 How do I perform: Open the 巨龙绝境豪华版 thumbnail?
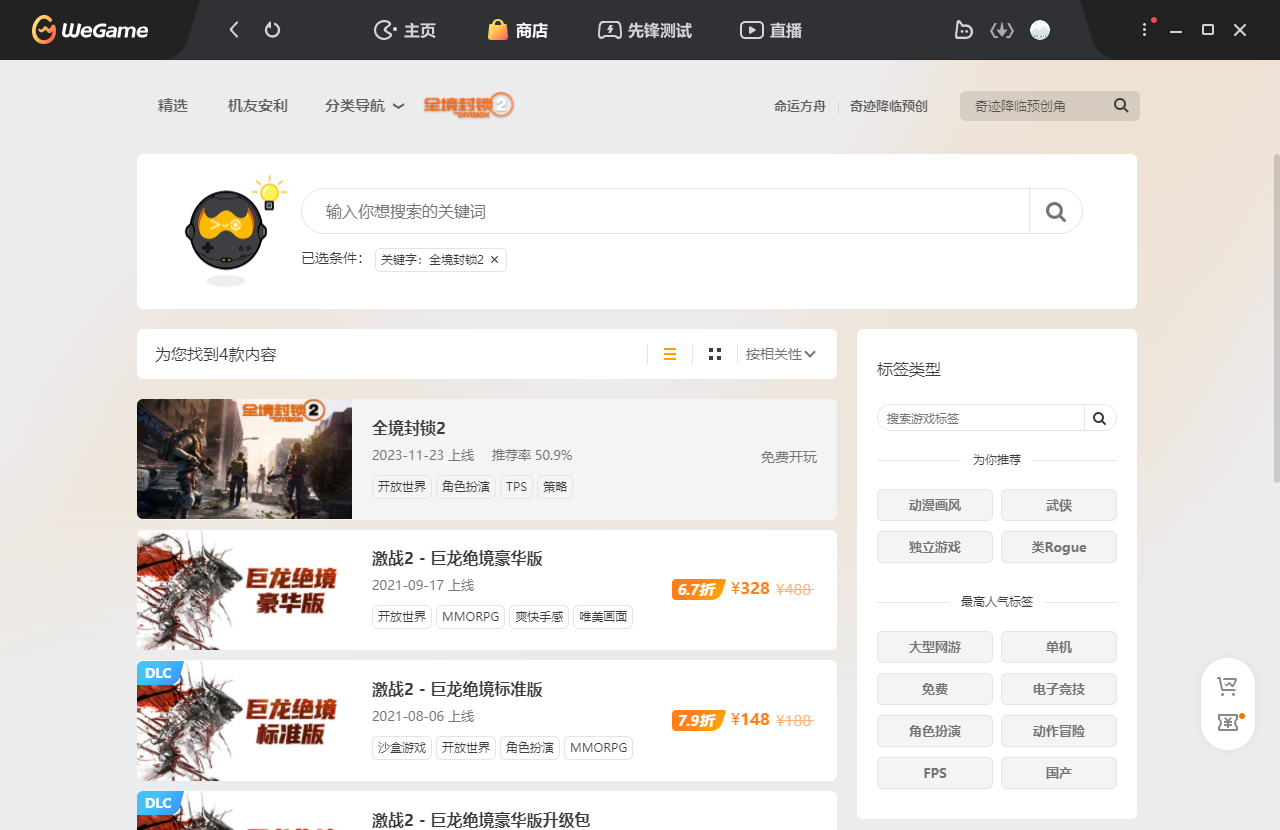[244, 590]
